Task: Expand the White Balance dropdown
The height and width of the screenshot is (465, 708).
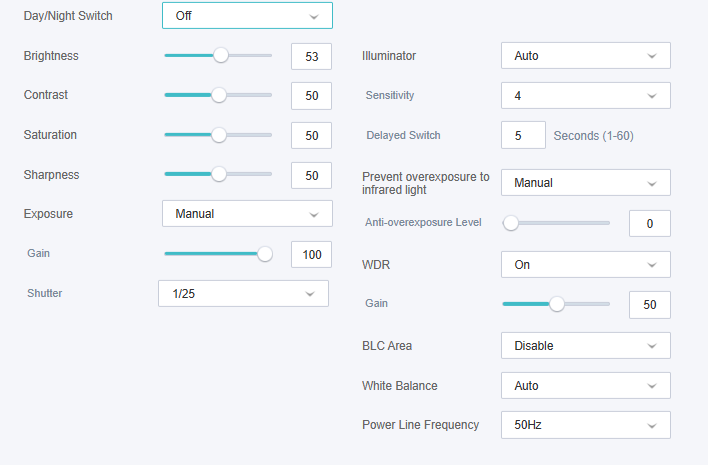Action: (x=585, y=386)
